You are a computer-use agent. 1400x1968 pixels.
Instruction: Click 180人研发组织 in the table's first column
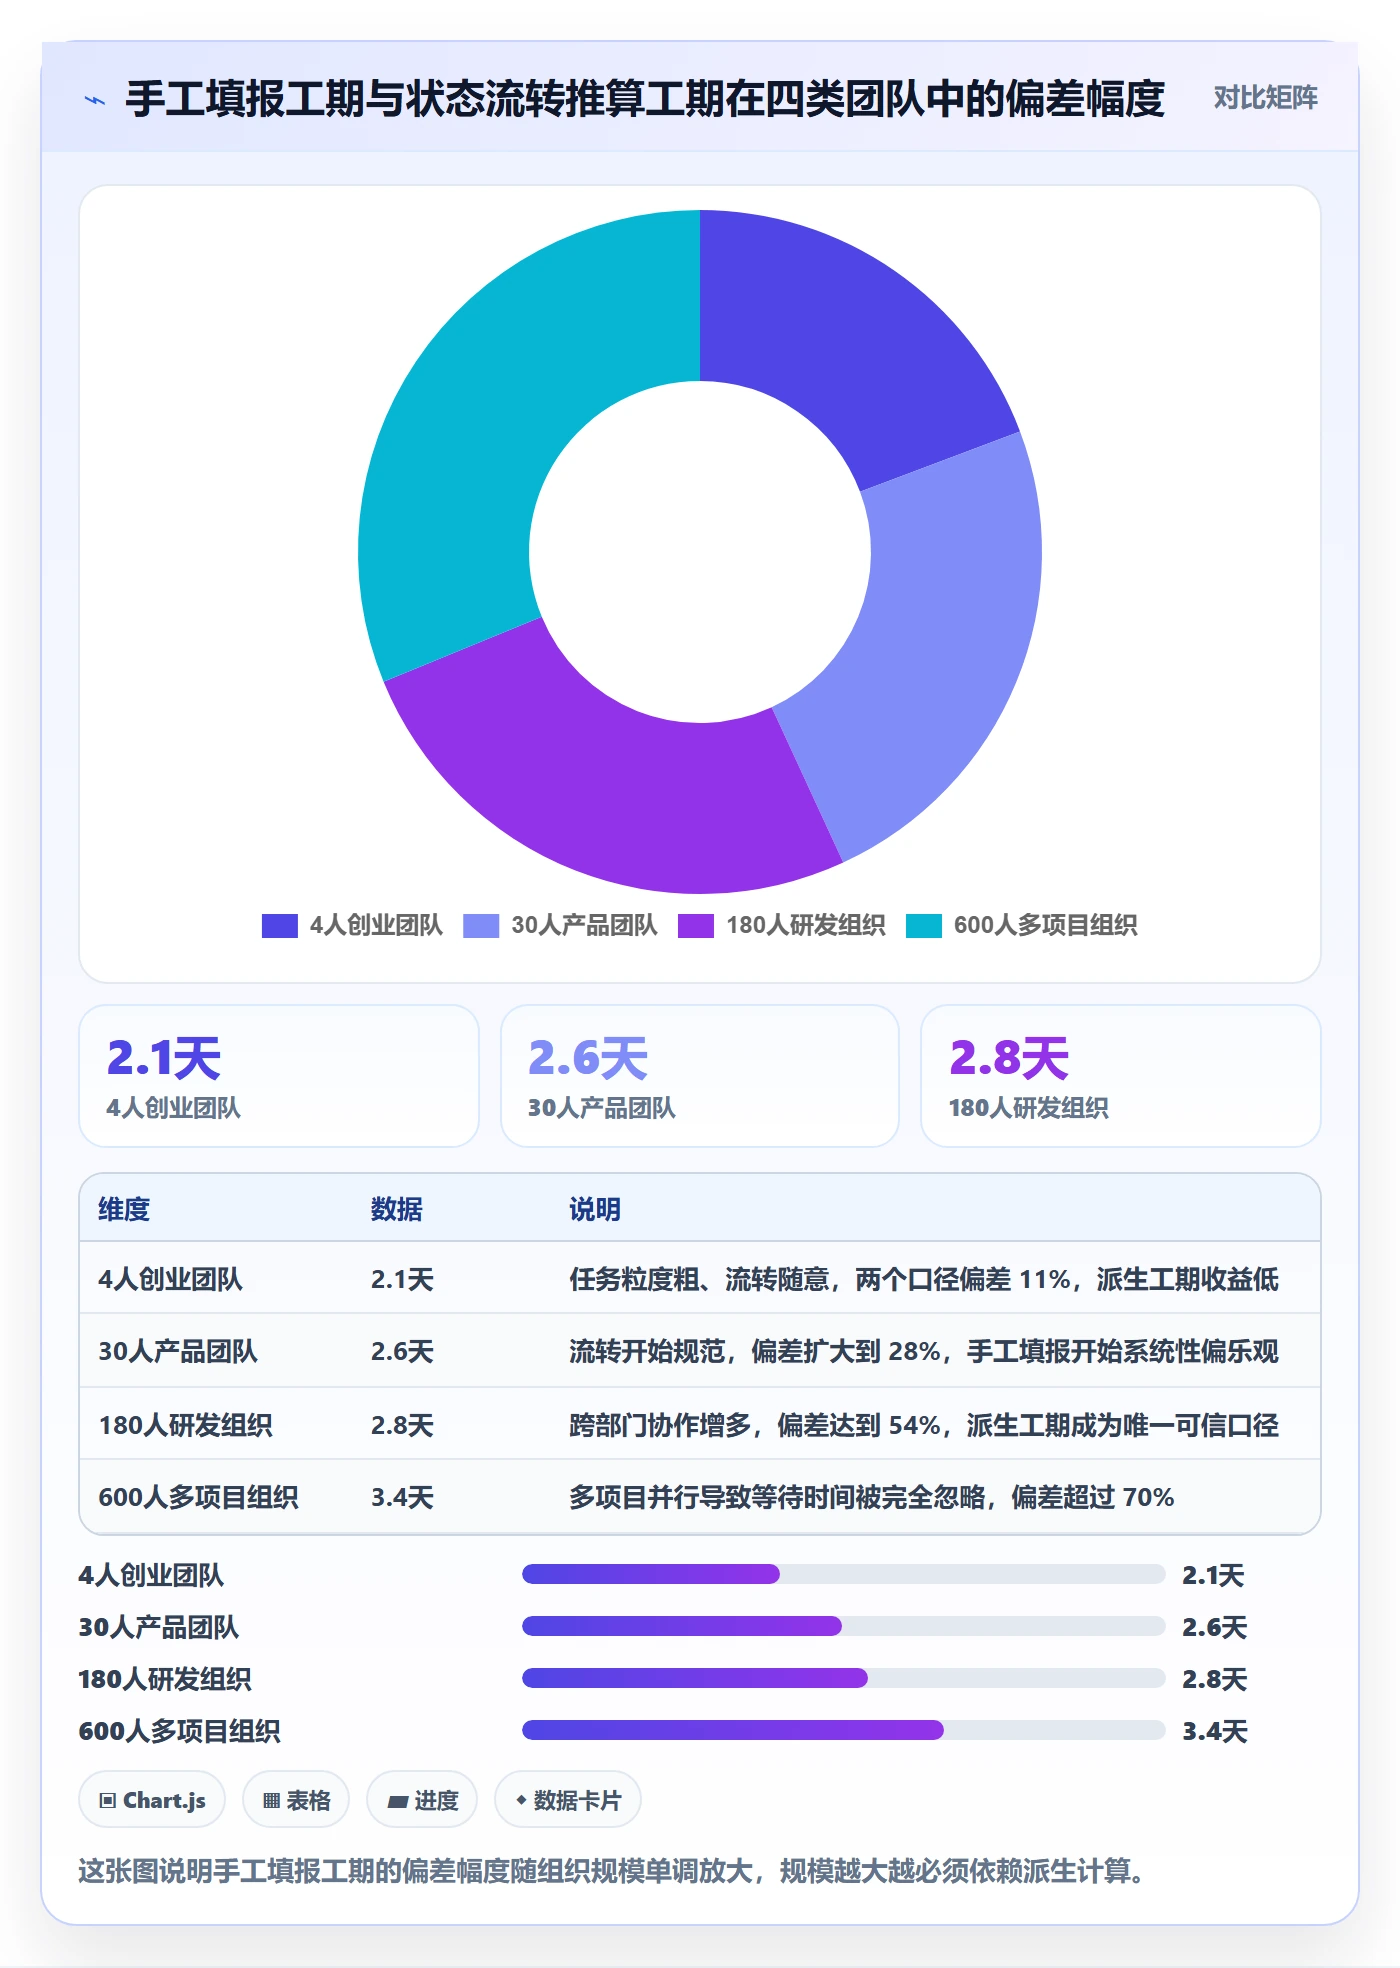185,1425
